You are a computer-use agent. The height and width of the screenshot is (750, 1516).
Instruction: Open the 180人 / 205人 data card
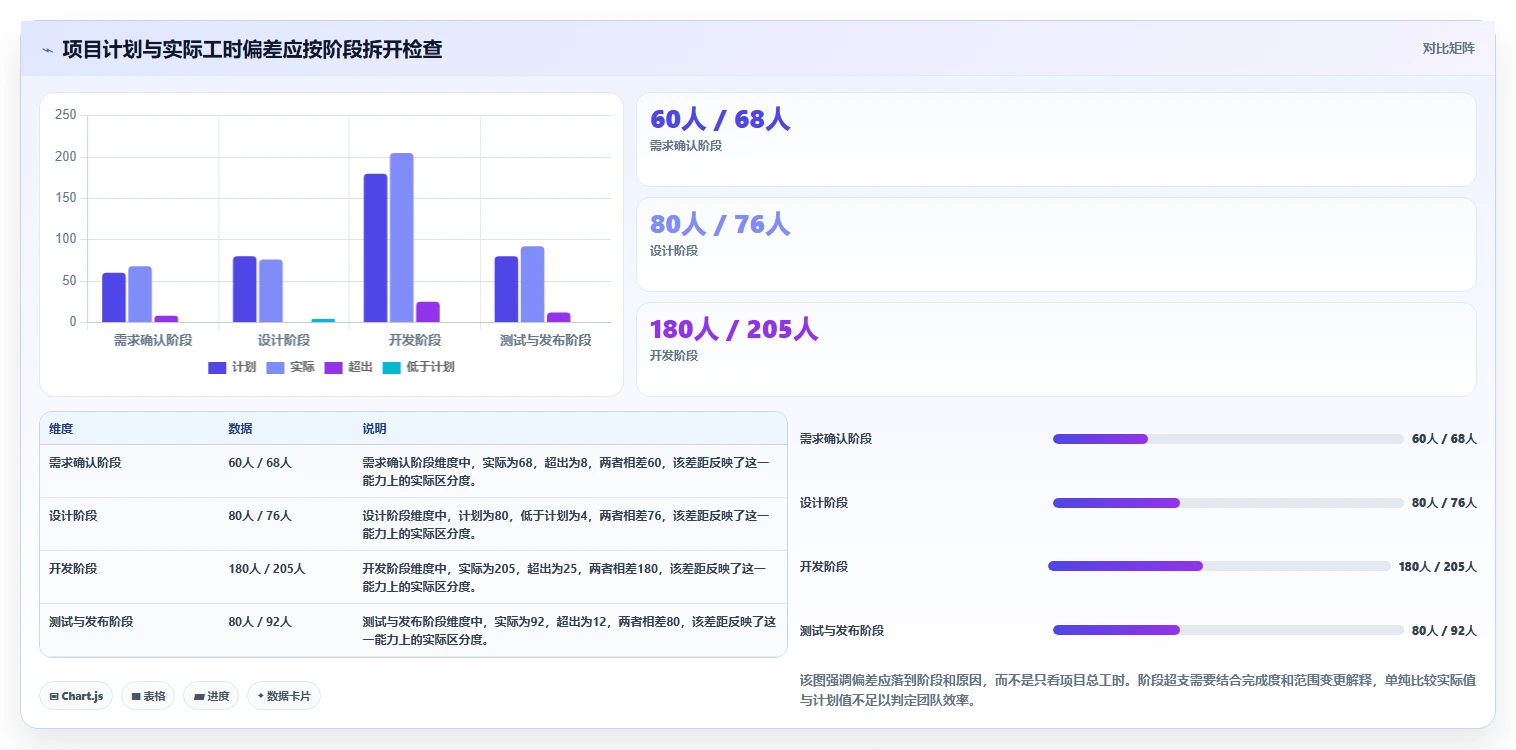pyautogui.click(x=1056, y=349)
